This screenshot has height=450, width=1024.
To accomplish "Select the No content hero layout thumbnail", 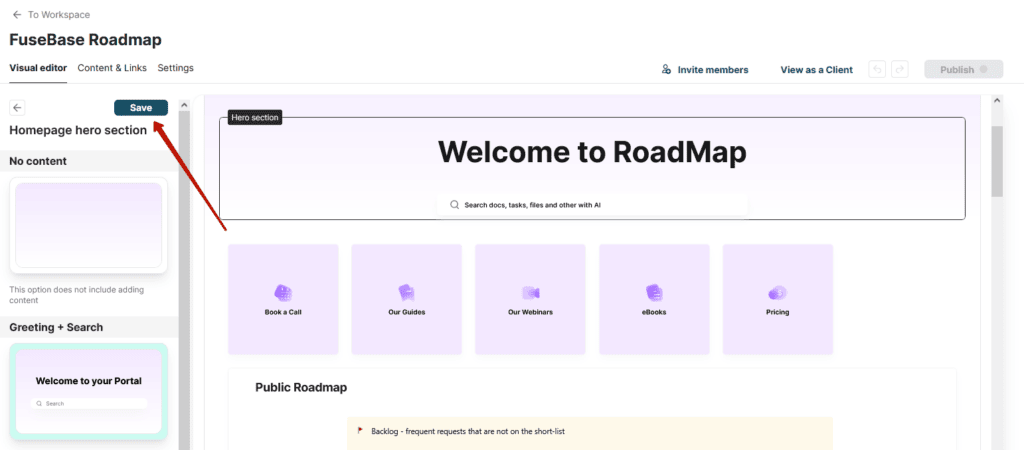I will coord(89,225).
